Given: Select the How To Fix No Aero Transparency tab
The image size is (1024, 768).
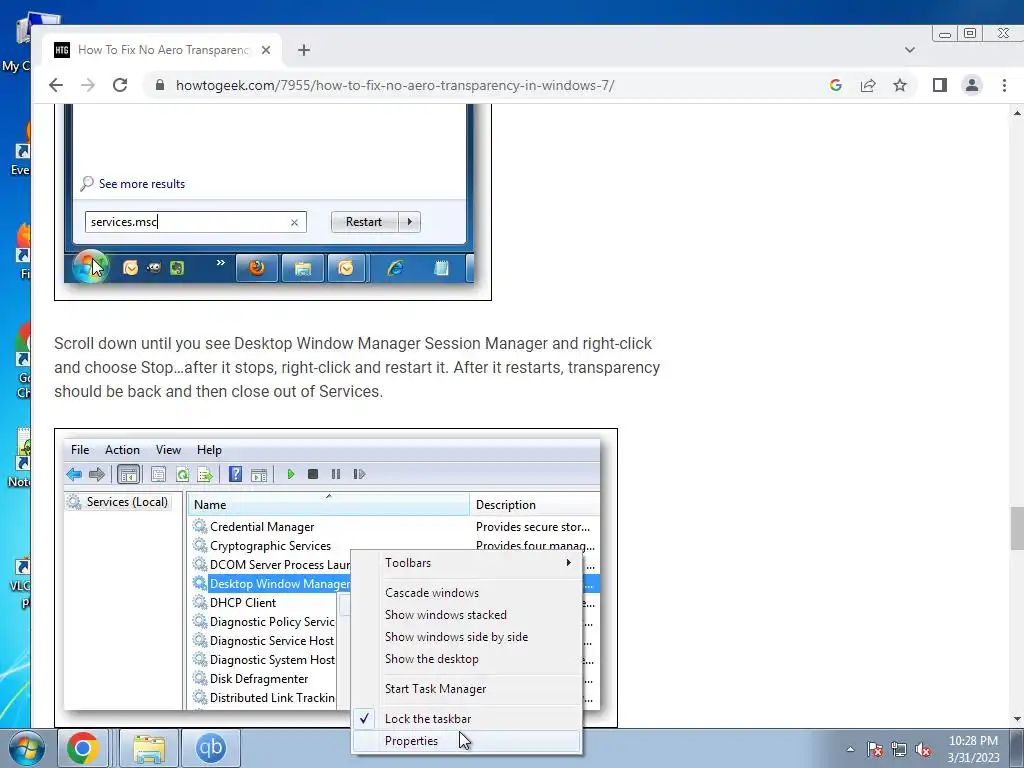Looking at the screenshot, I should pos(163,50).
